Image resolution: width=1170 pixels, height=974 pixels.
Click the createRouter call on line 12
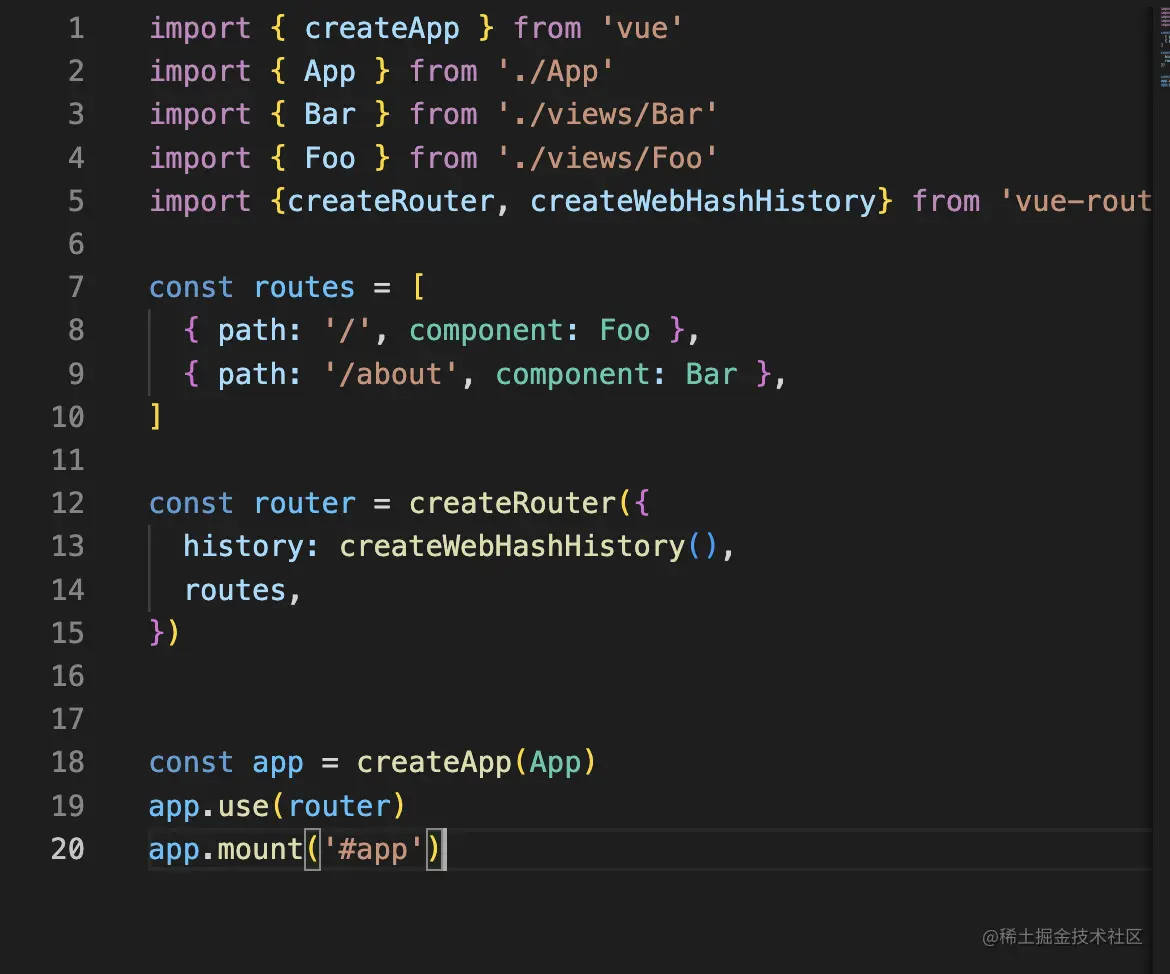pyautogui.click(x=513, y=503)
